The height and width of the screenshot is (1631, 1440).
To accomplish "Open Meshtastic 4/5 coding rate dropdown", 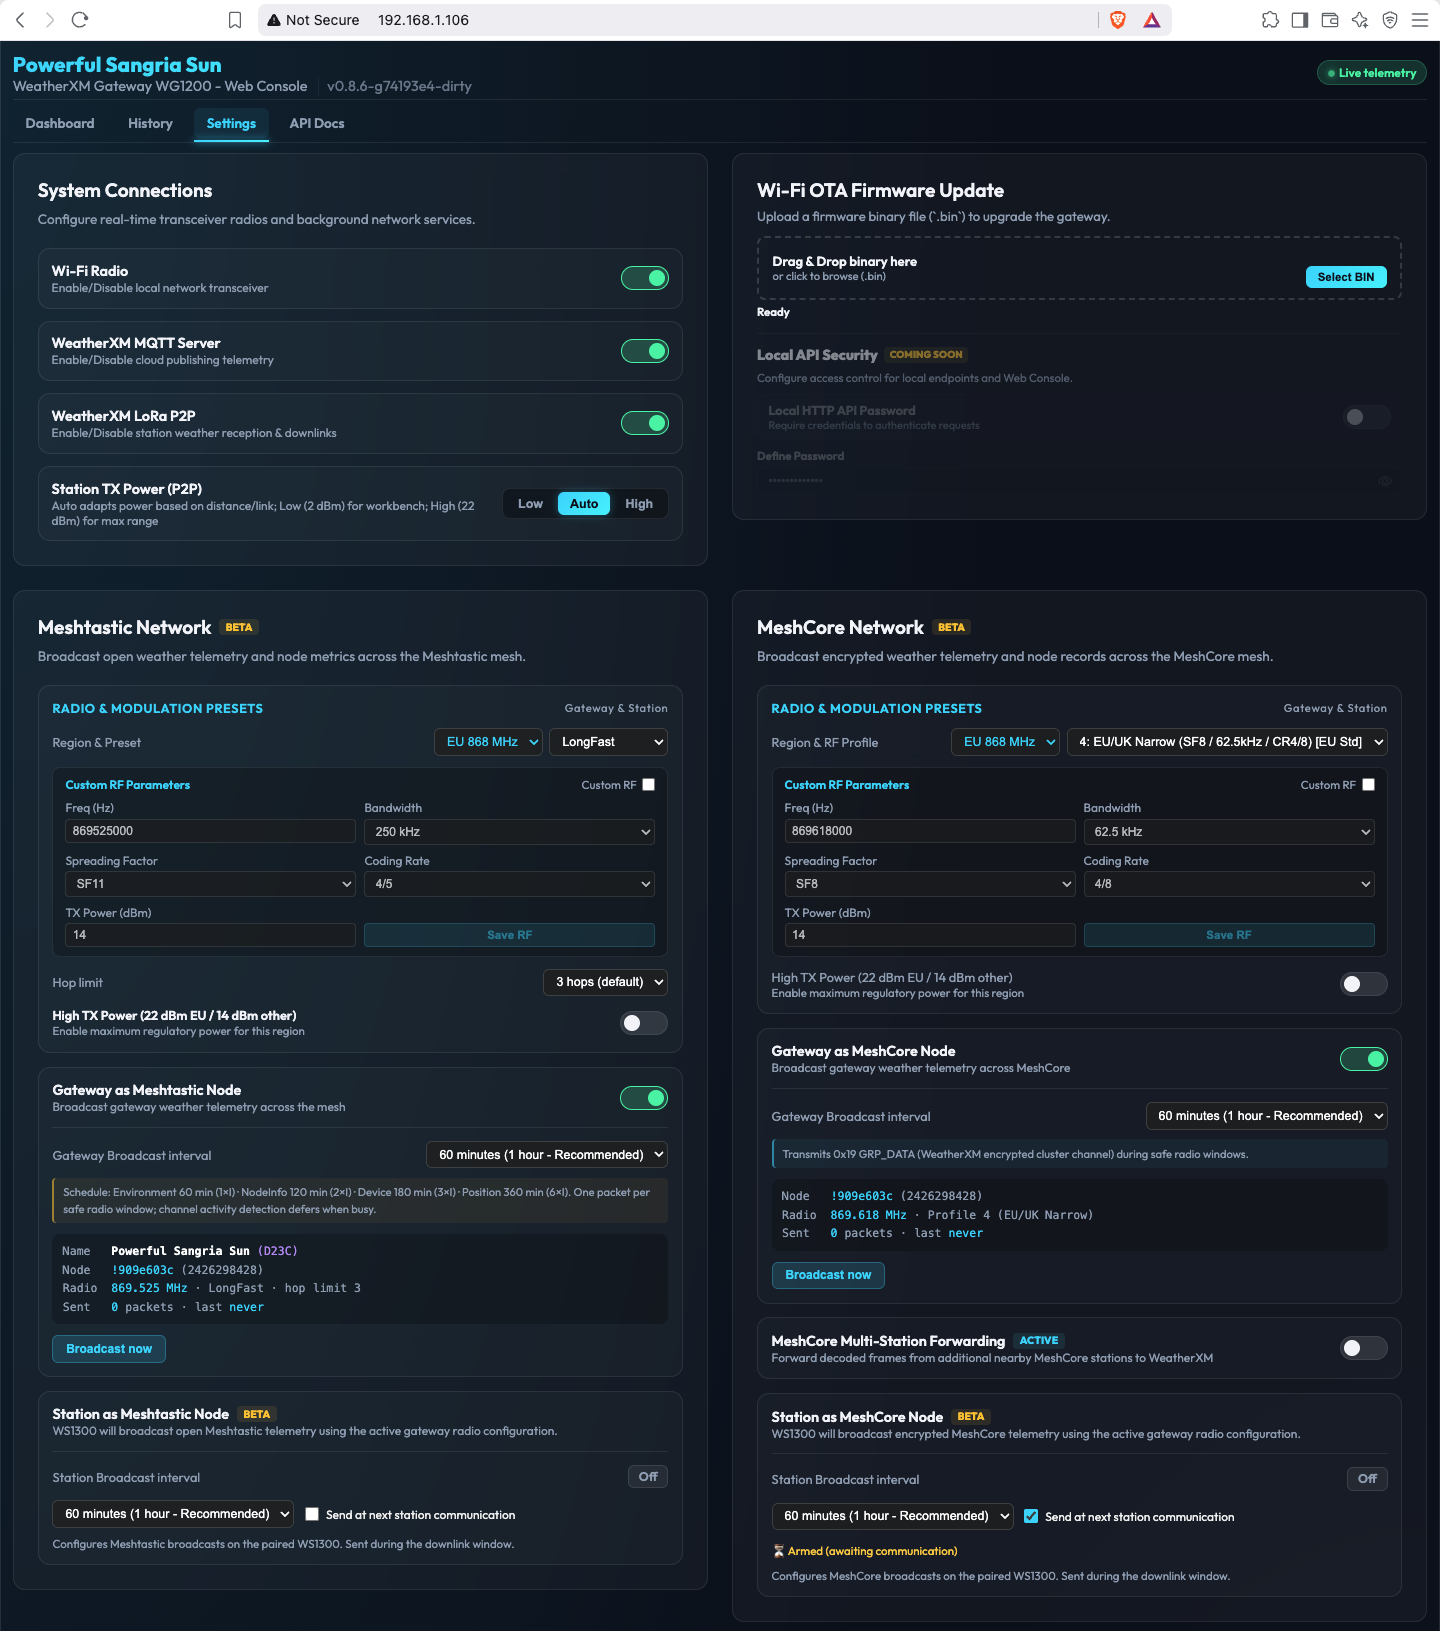I will (509, 884).
